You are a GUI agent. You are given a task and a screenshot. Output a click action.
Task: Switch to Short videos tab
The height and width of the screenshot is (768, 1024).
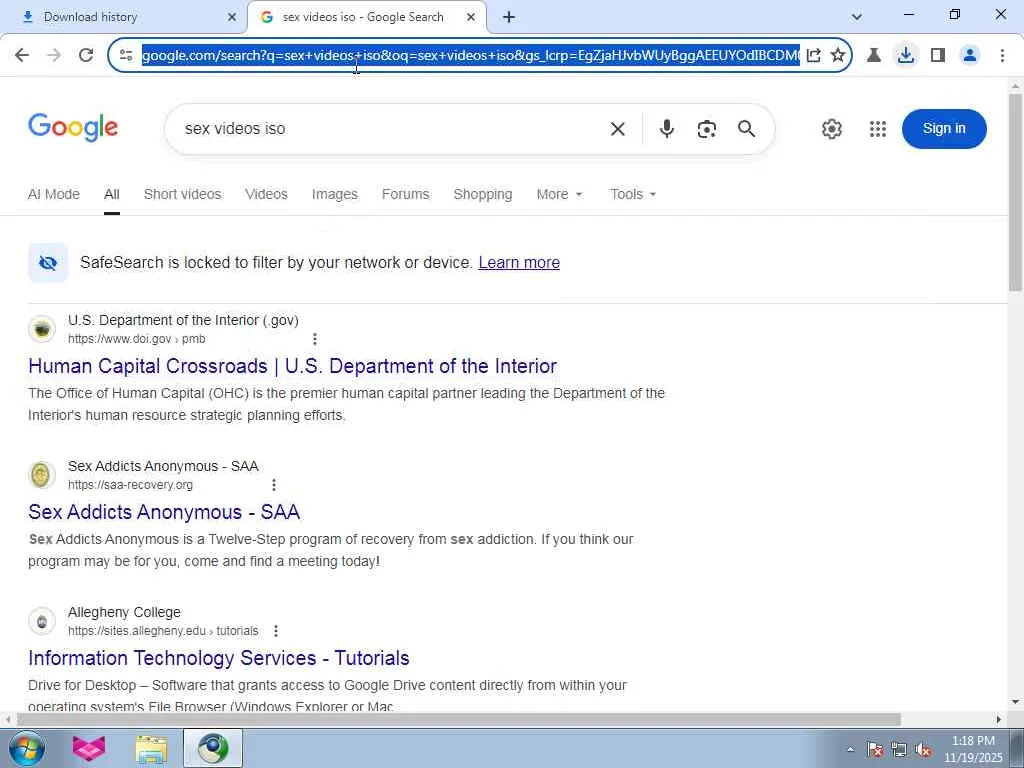182,195
